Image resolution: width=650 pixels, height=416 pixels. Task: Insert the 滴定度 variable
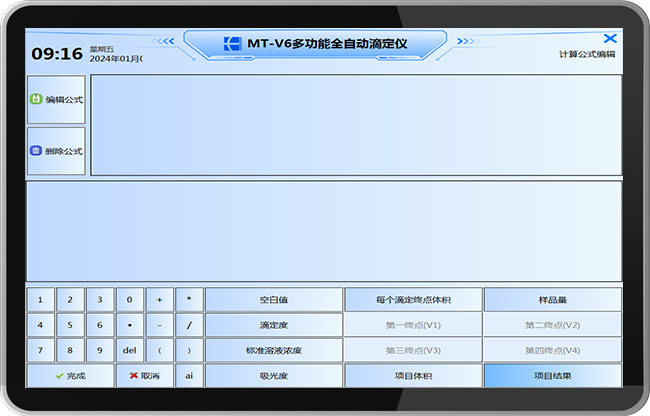click(x=273, y=325)
